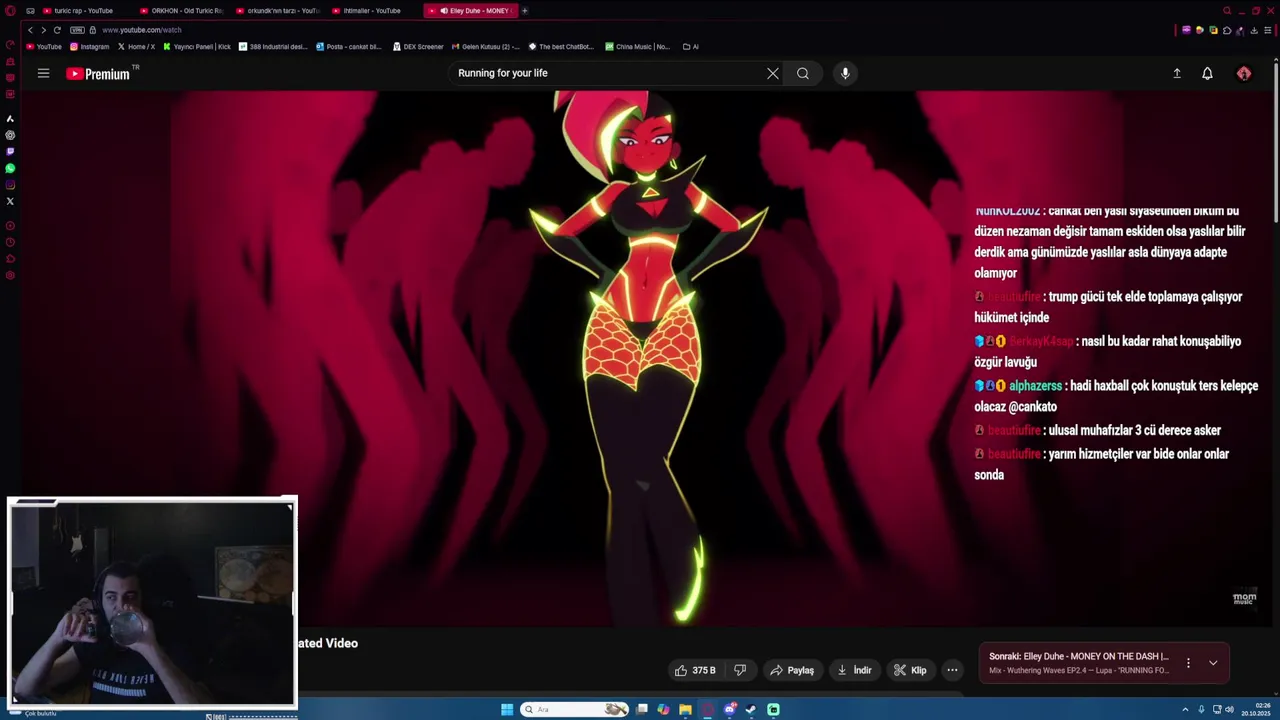
Task: Share the video via Paylaş
Action: click(791, 670)
